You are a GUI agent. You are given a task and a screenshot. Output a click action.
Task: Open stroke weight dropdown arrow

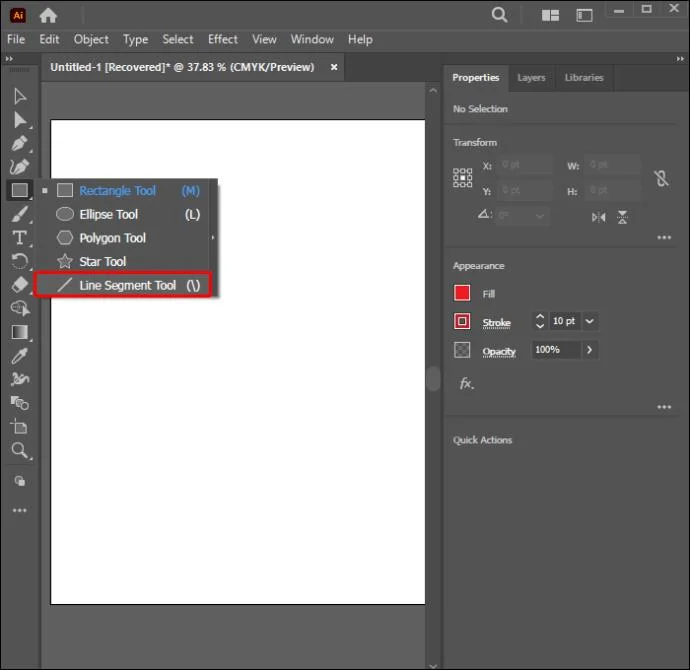pos(590,321)
